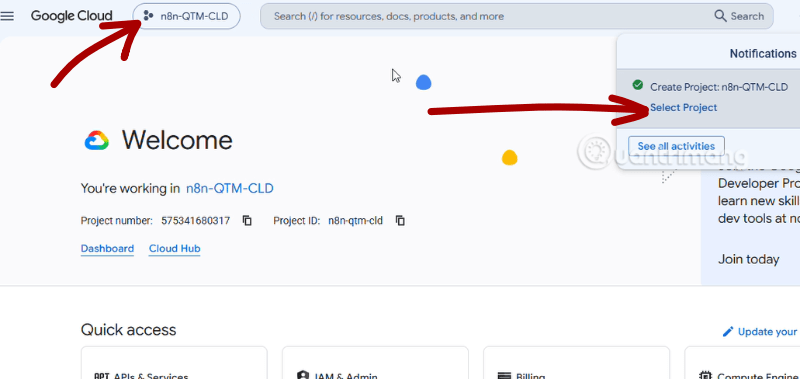Copy the project ID n8n-qtm-cld
The width and height of the screenshot is (800, 379).
[401, 221]
